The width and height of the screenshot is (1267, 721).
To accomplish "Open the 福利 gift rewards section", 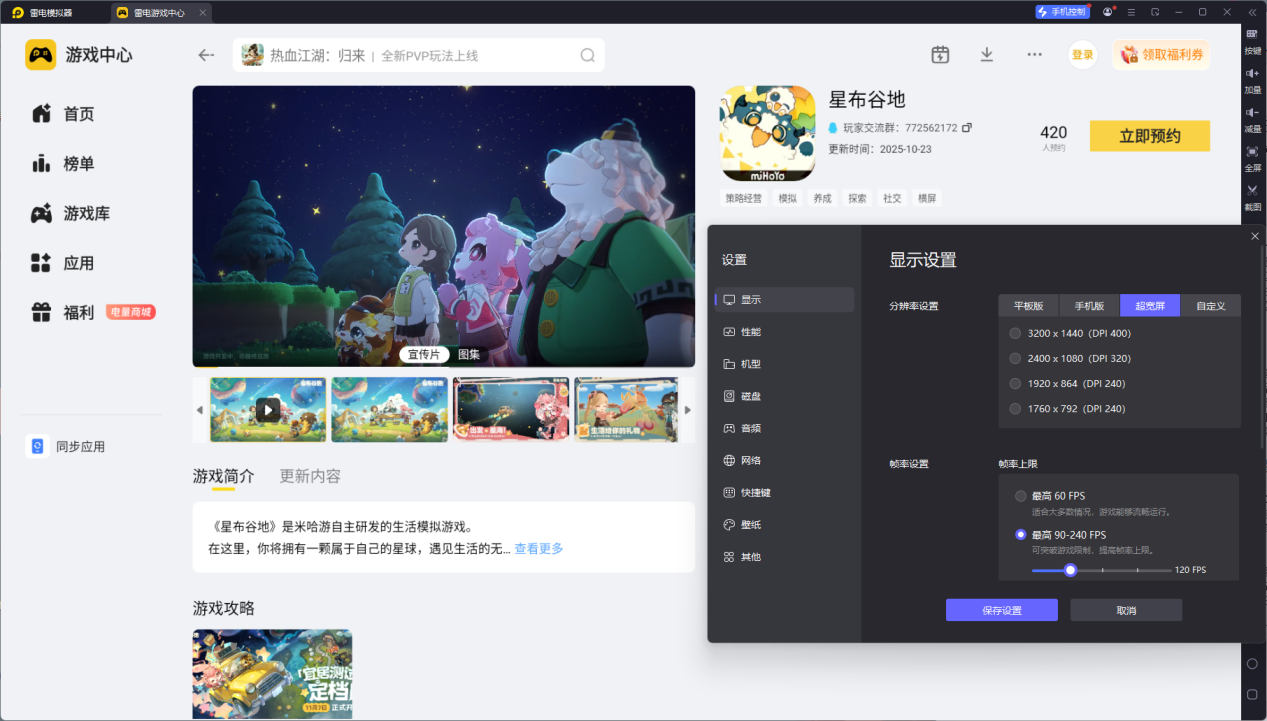I will click(x=62, y=313).
